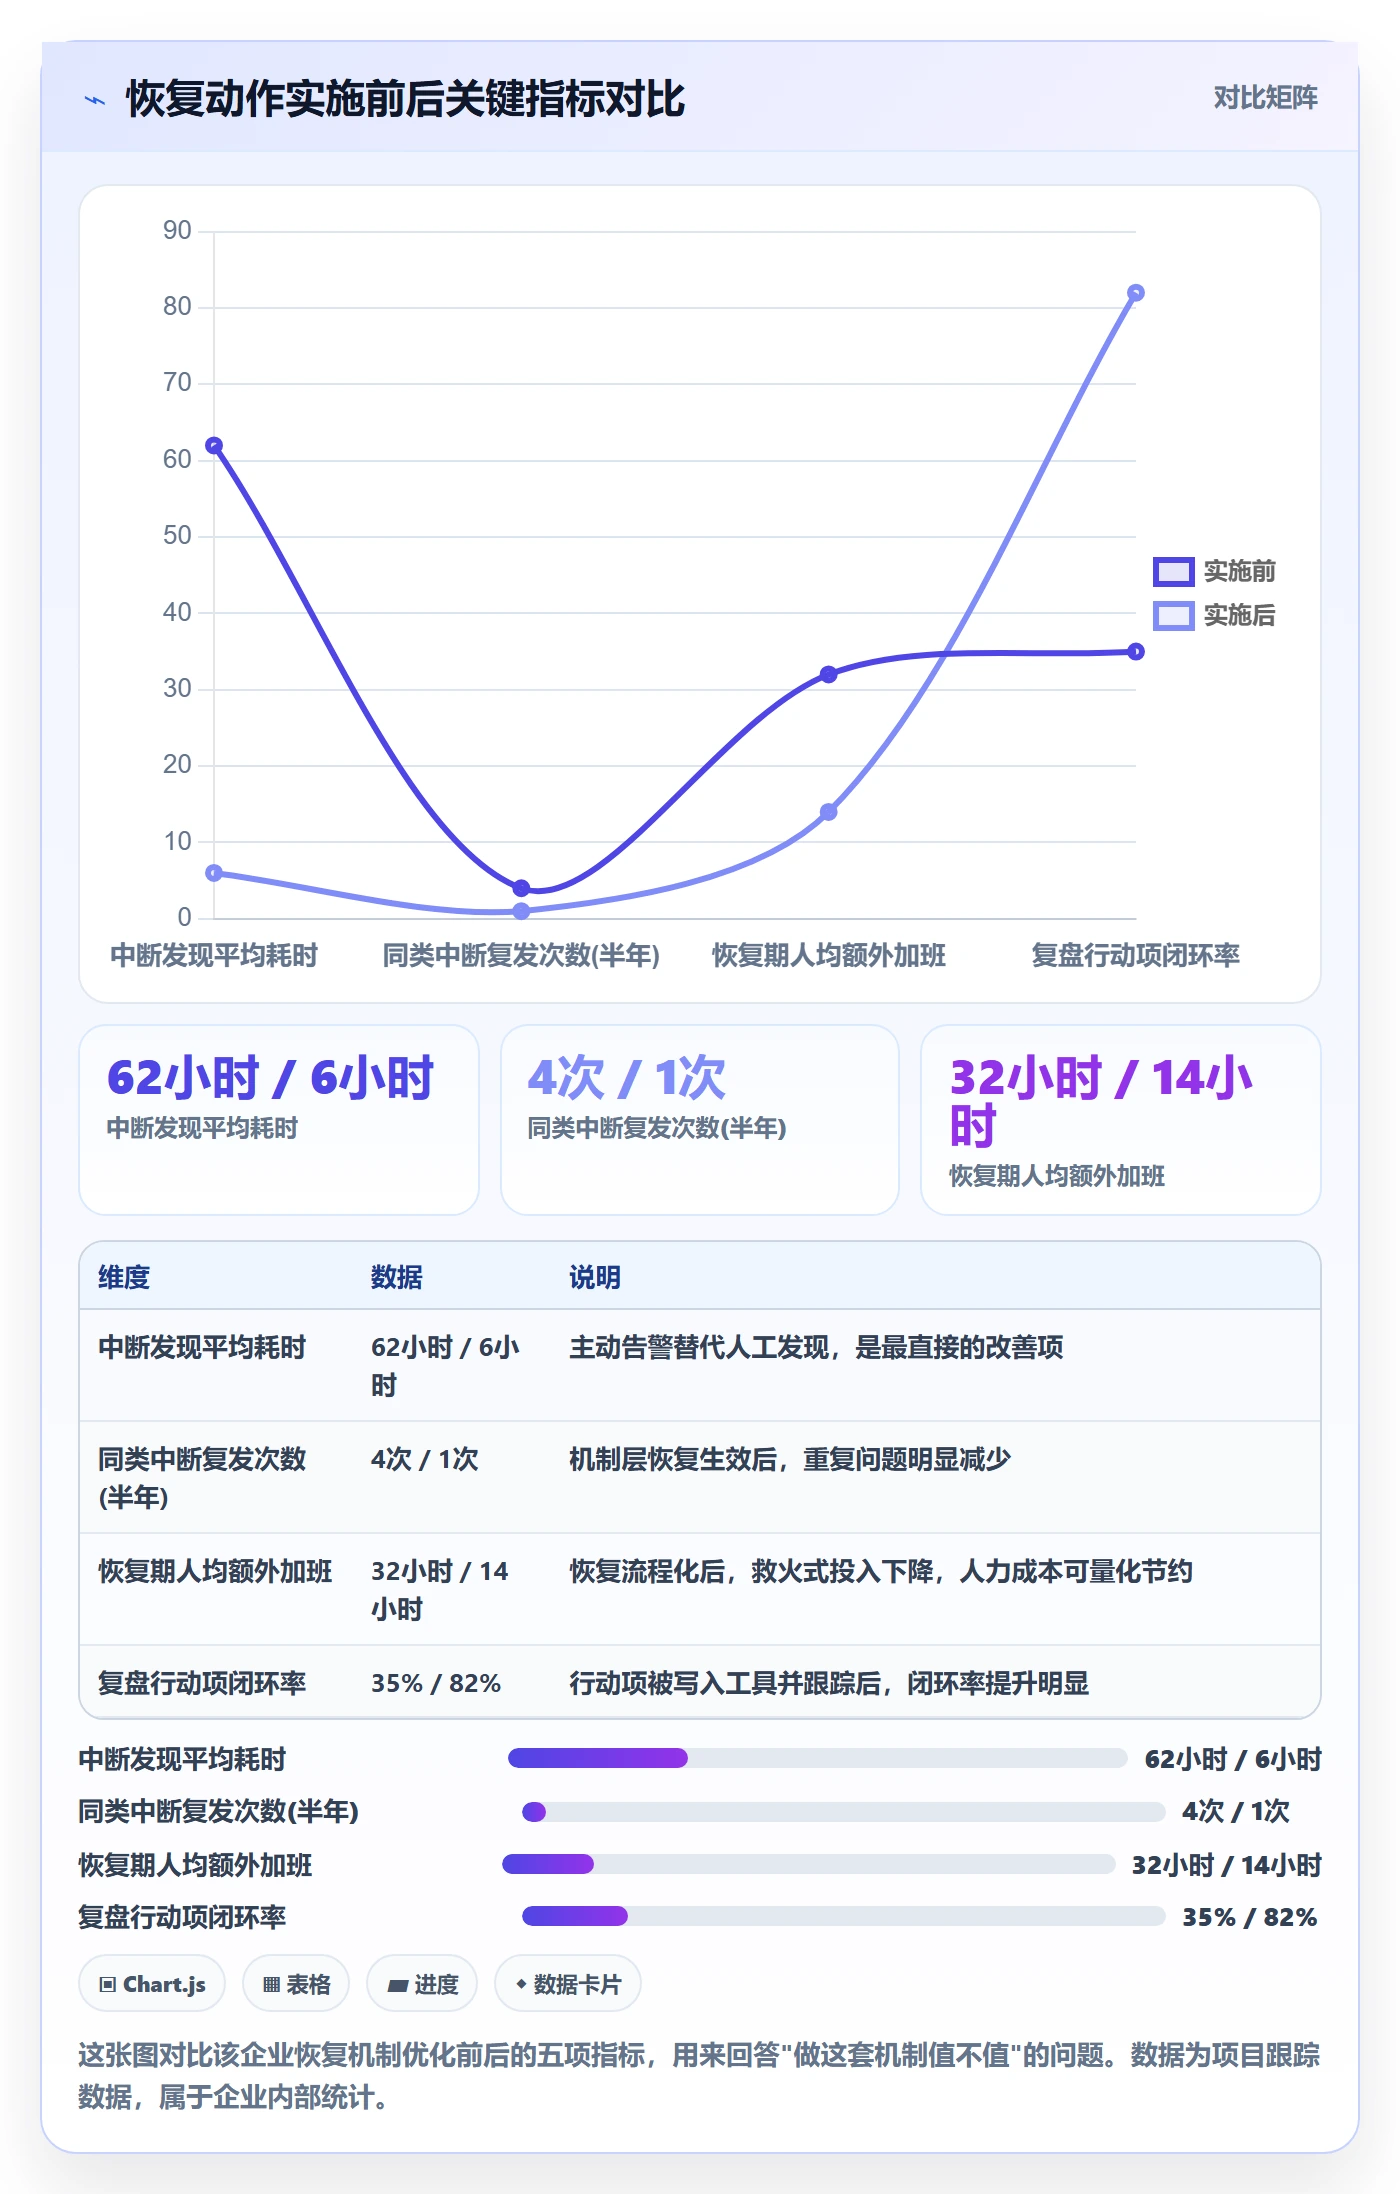Select the 数据卡片 tag chip

(x=567, y=1983)
